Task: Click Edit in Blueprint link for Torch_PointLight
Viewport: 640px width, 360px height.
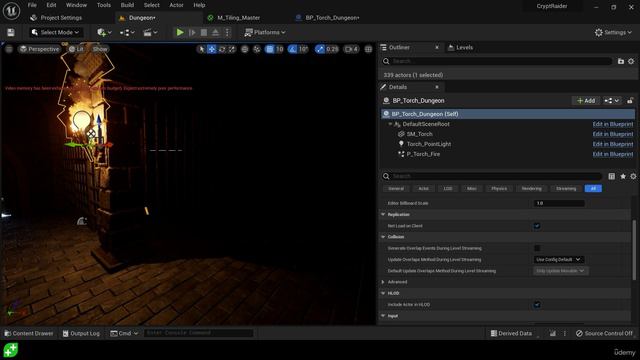Action: (x=613, y=144)
